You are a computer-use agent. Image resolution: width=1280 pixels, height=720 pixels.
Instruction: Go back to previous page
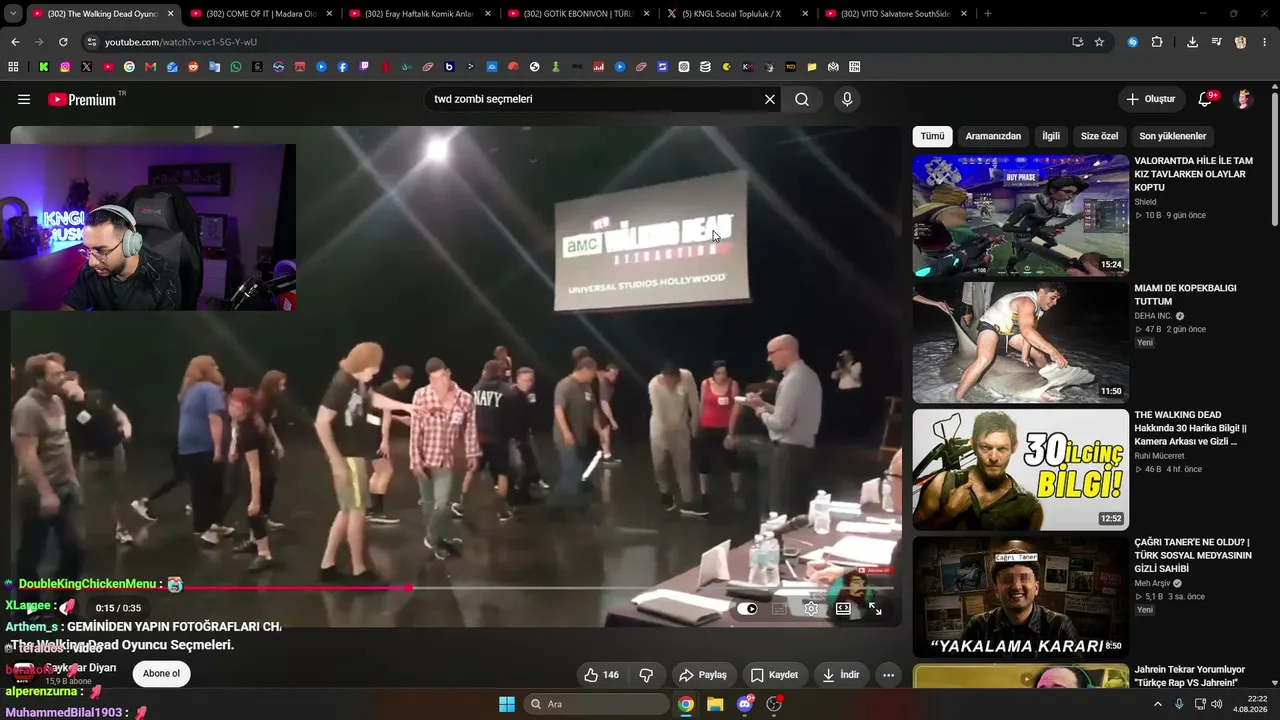15,42
